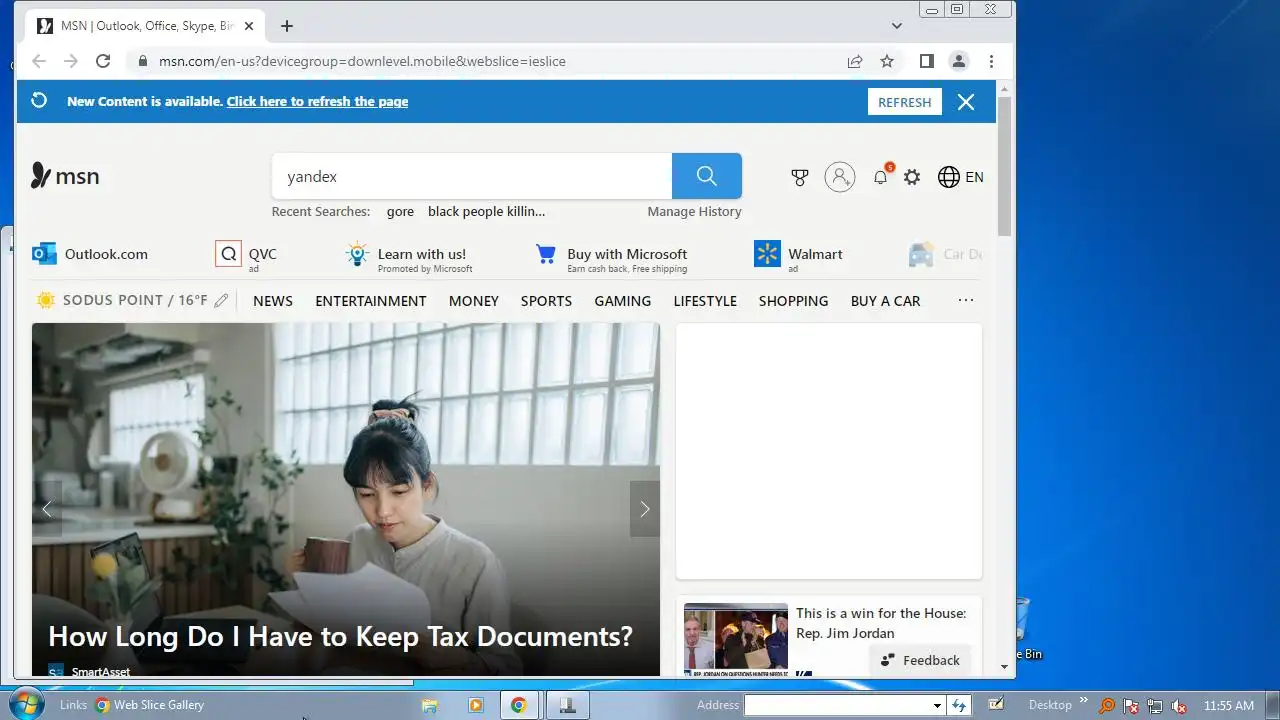The width and height of the screenshot is (1280, 720).
Task: Open the ENTERTAINMENT section
Action: coord(371,301)
